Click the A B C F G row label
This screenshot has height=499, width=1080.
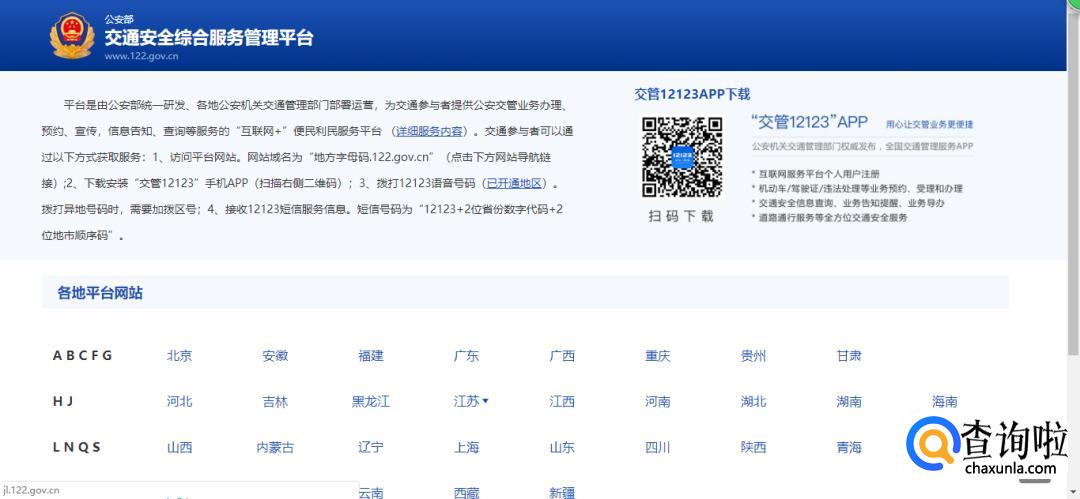(x=82, y=356)
